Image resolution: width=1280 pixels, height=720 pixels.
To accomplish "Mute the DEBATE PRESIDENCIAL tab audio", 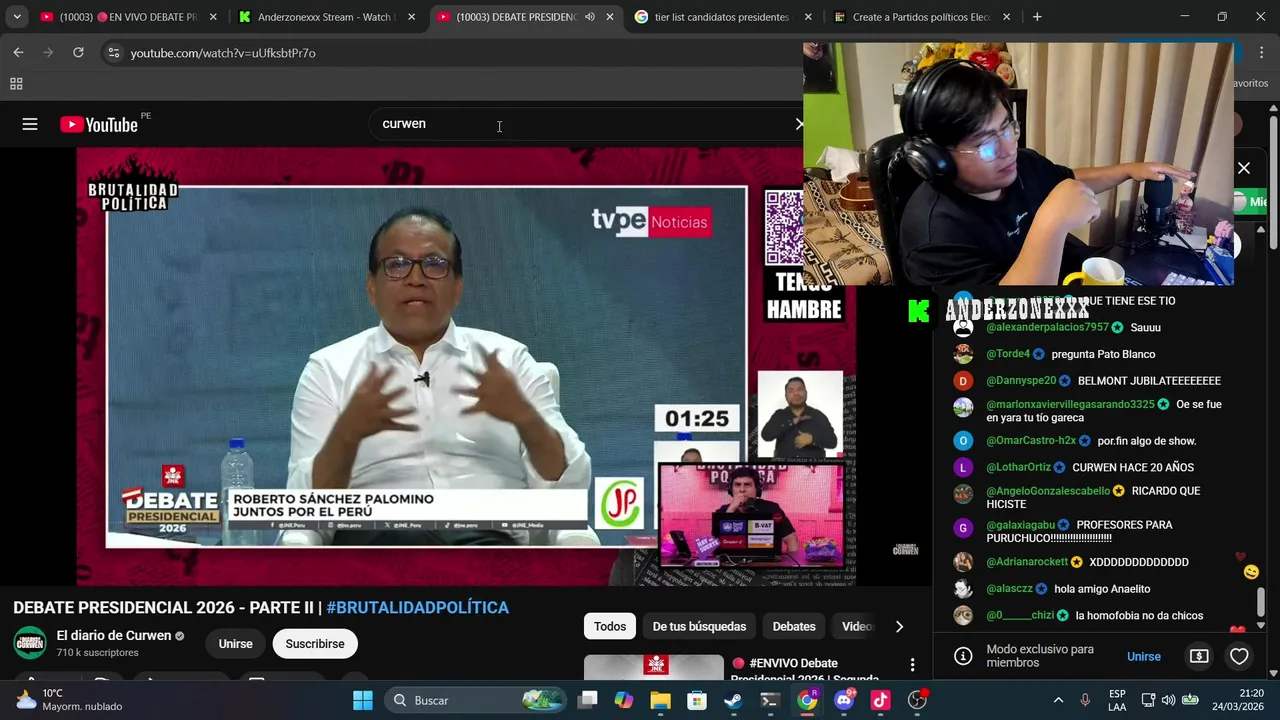I will point(589,17).
